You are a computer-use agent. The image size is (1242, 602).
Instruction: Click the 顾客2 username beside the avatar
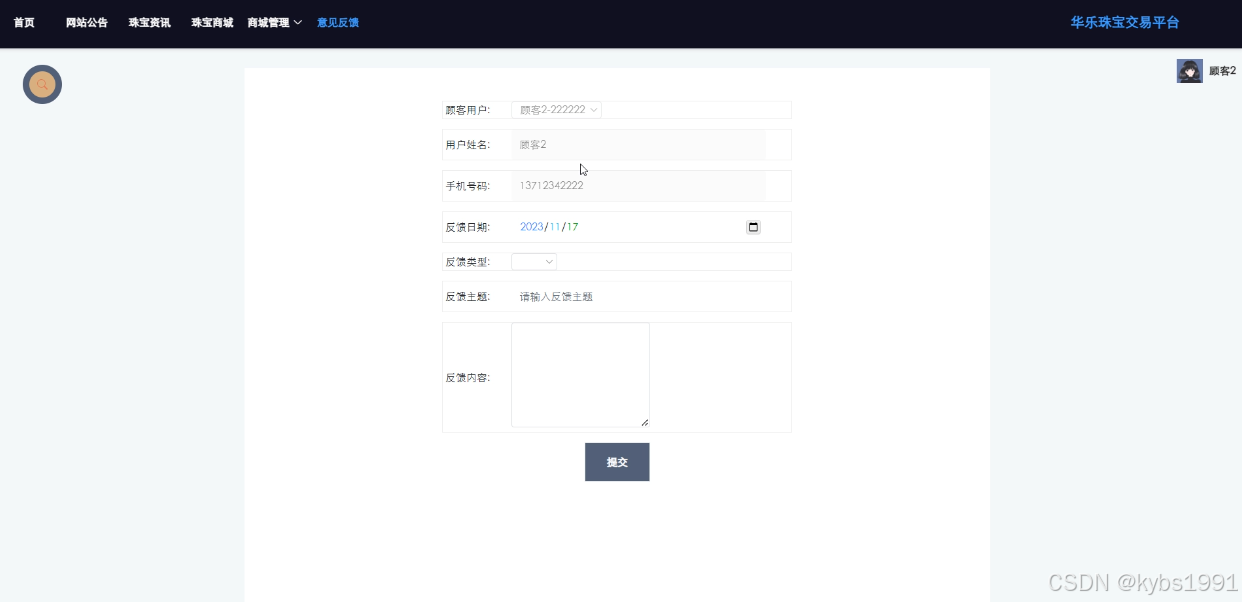pyautogui.click(x=1222, y=71)
